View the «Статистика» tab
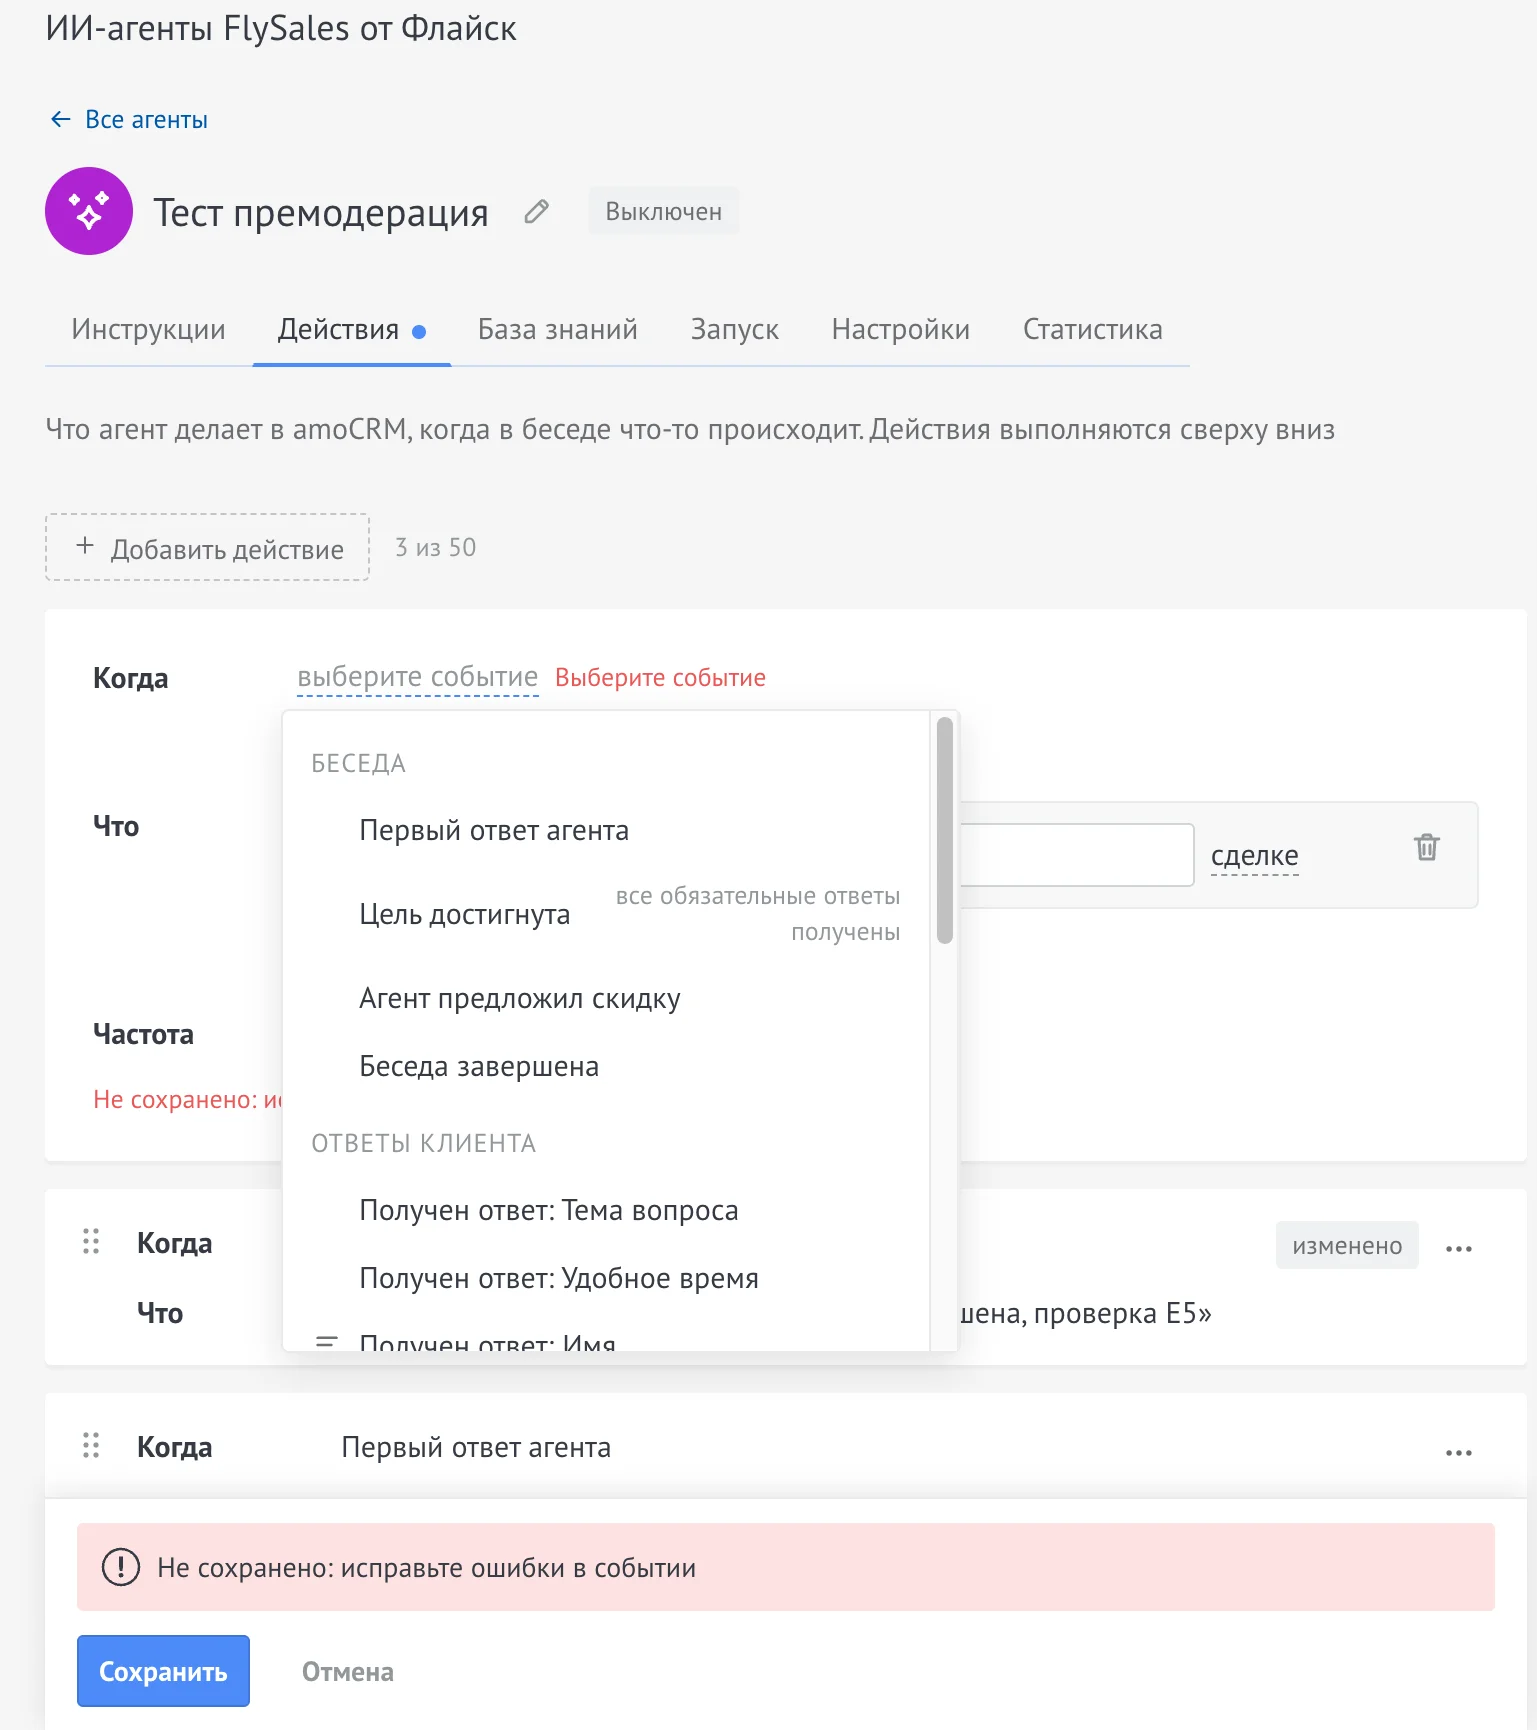Viewport: 1537px width, 1730px height. [x=1093, y=329]
